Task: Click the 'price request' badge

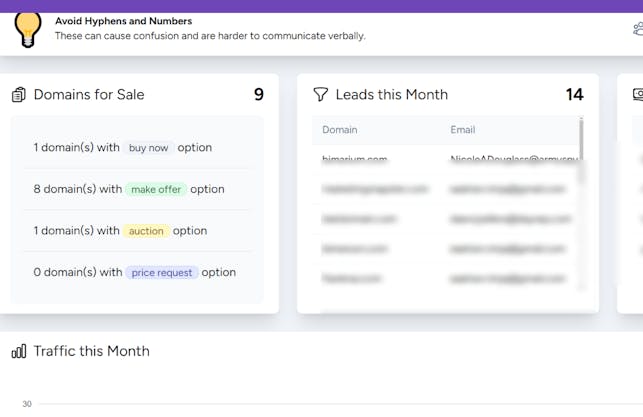Action: click(162, 272)
